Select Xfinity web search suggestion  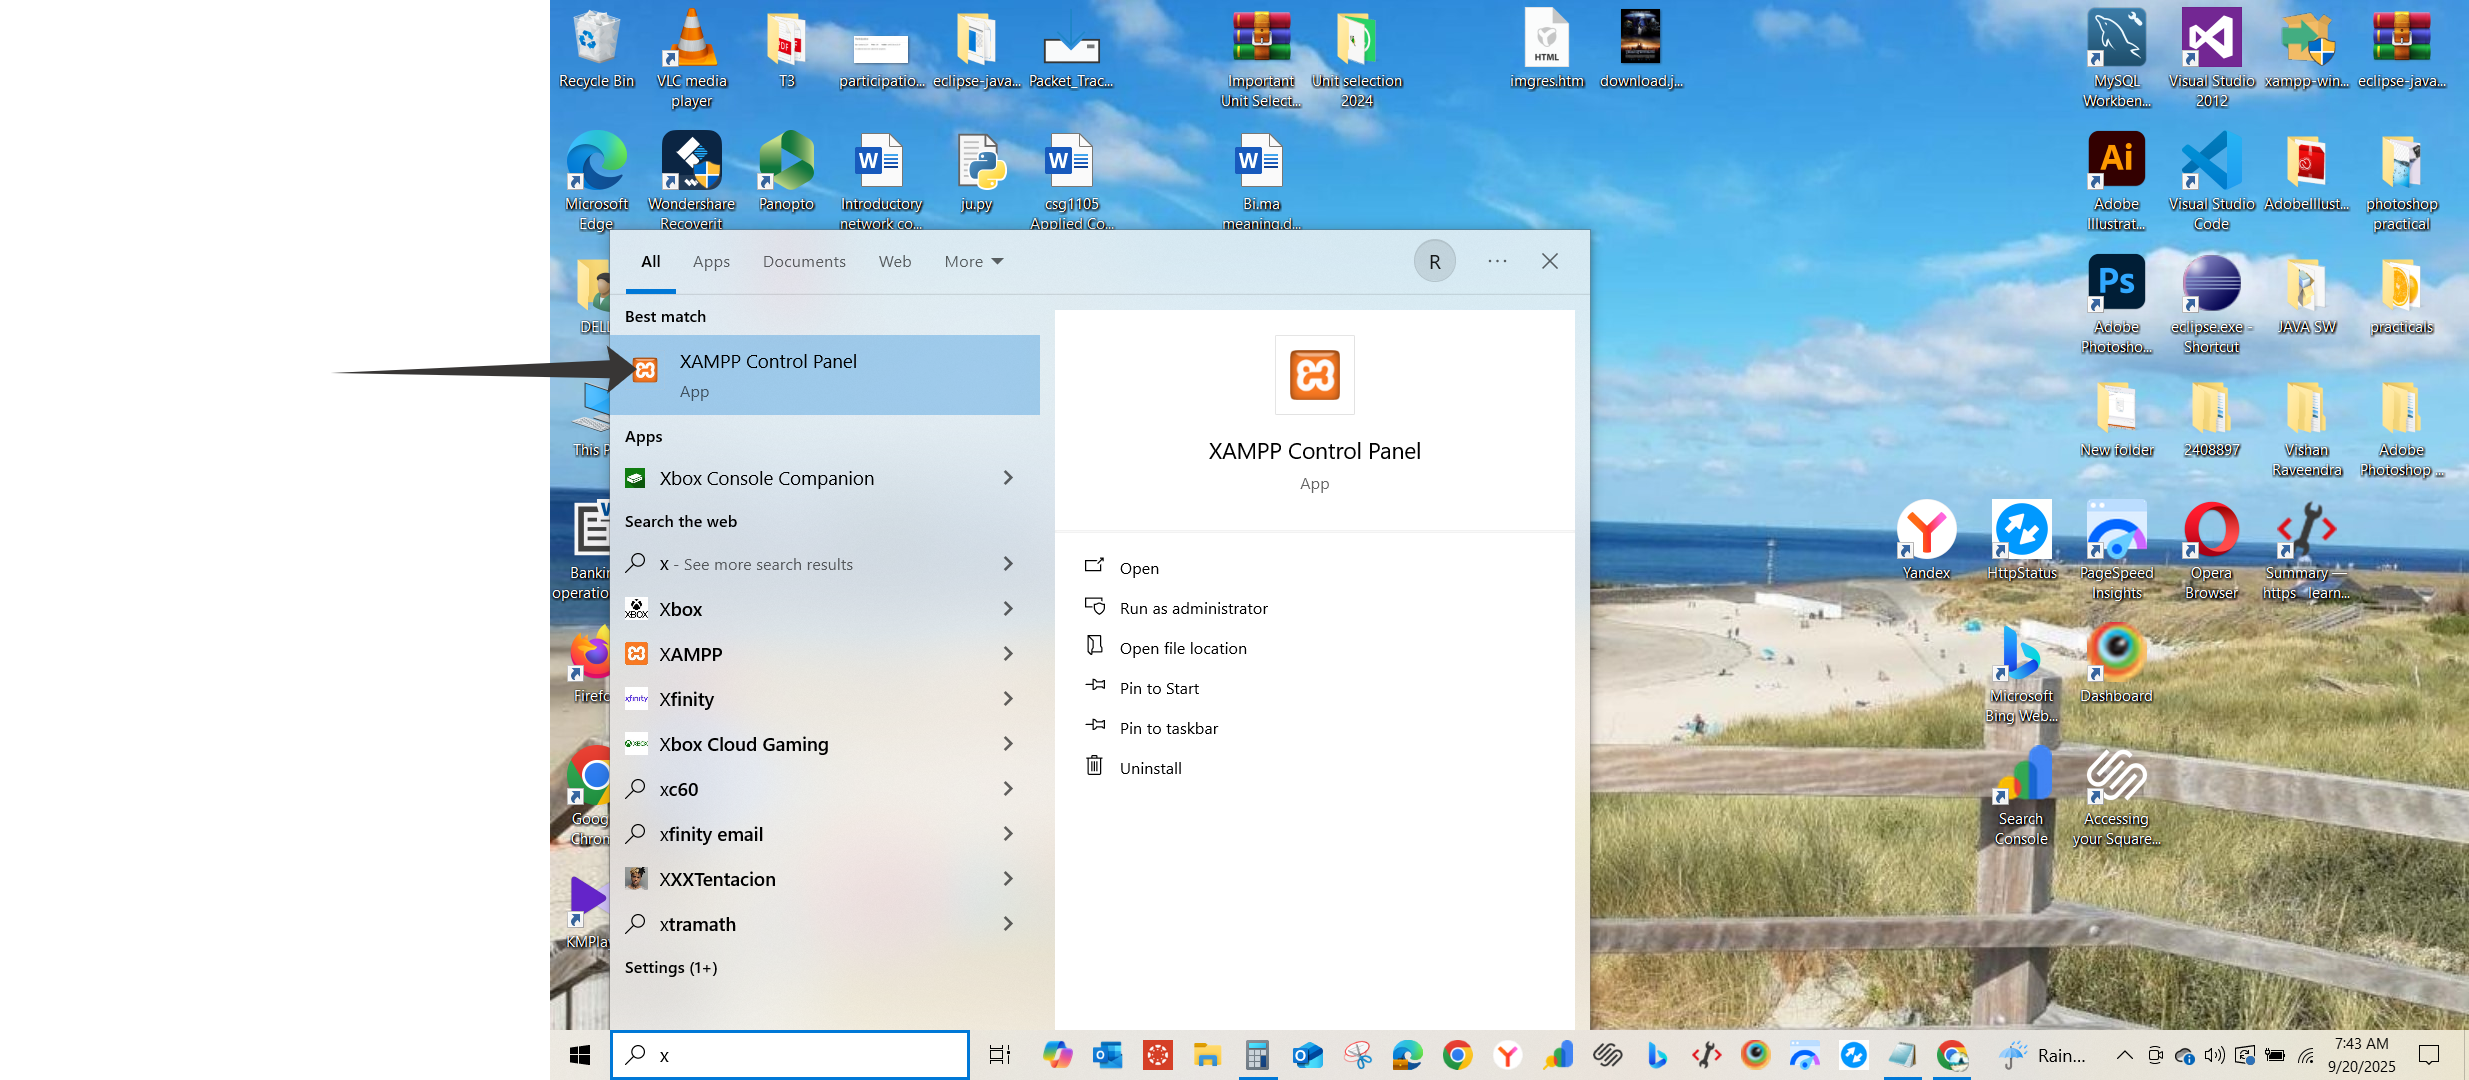(x=686, y=699)
